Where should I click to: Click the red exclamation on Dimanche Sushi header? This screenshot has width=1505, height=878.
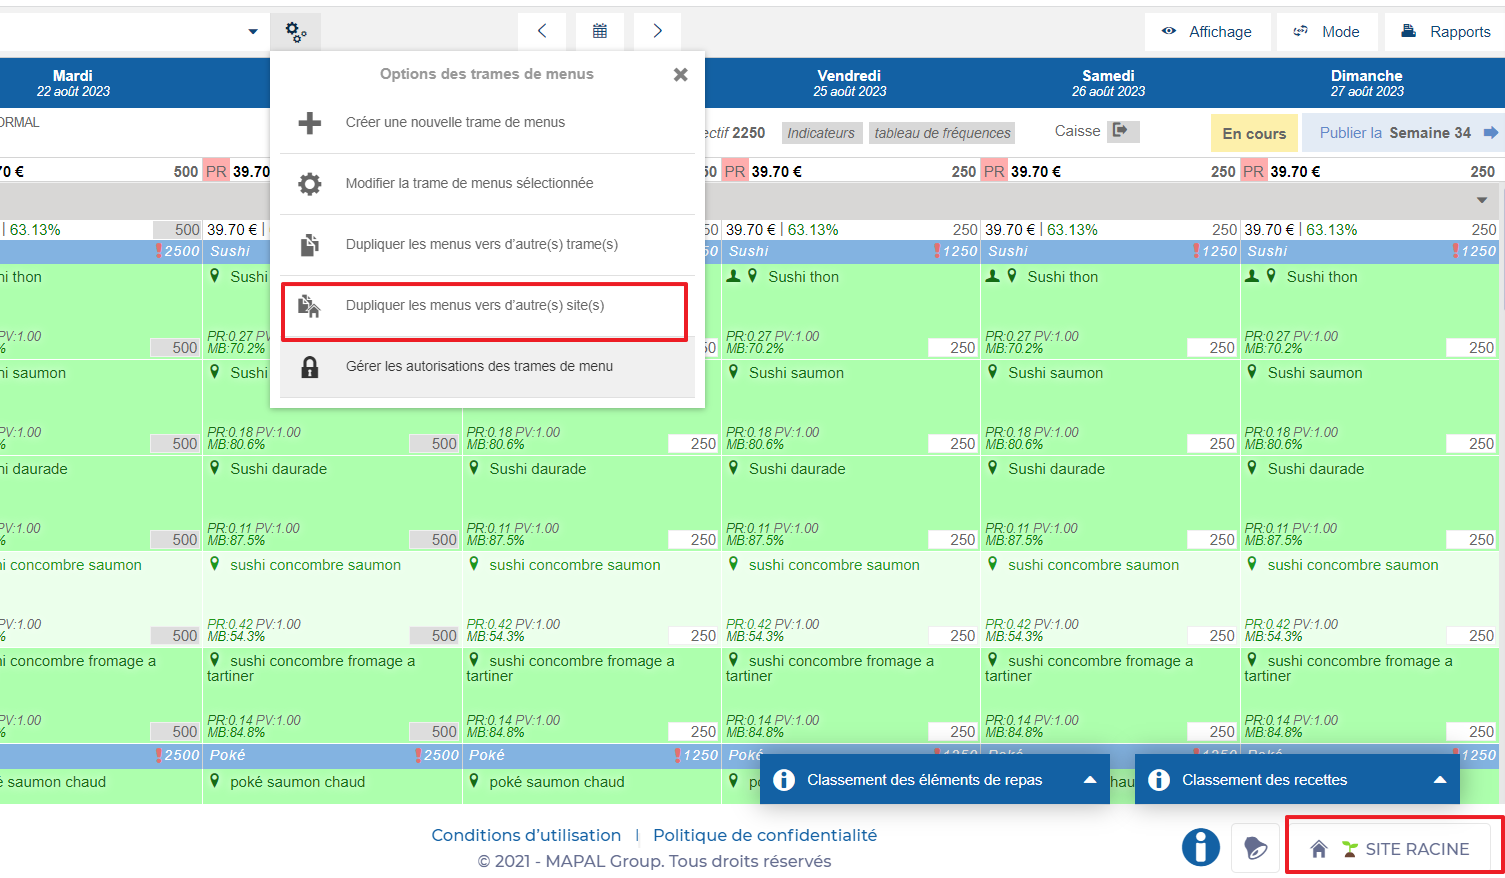coord(1456,251)
